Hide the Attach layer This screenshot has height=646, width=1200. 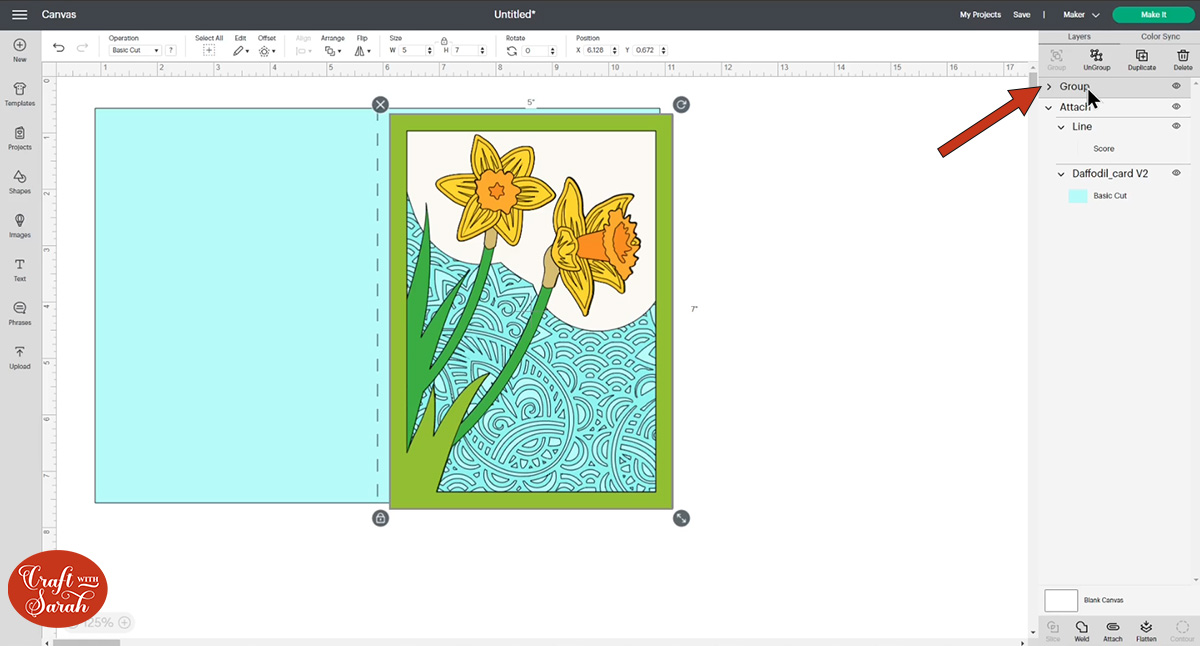click(x=1176, y=106)
